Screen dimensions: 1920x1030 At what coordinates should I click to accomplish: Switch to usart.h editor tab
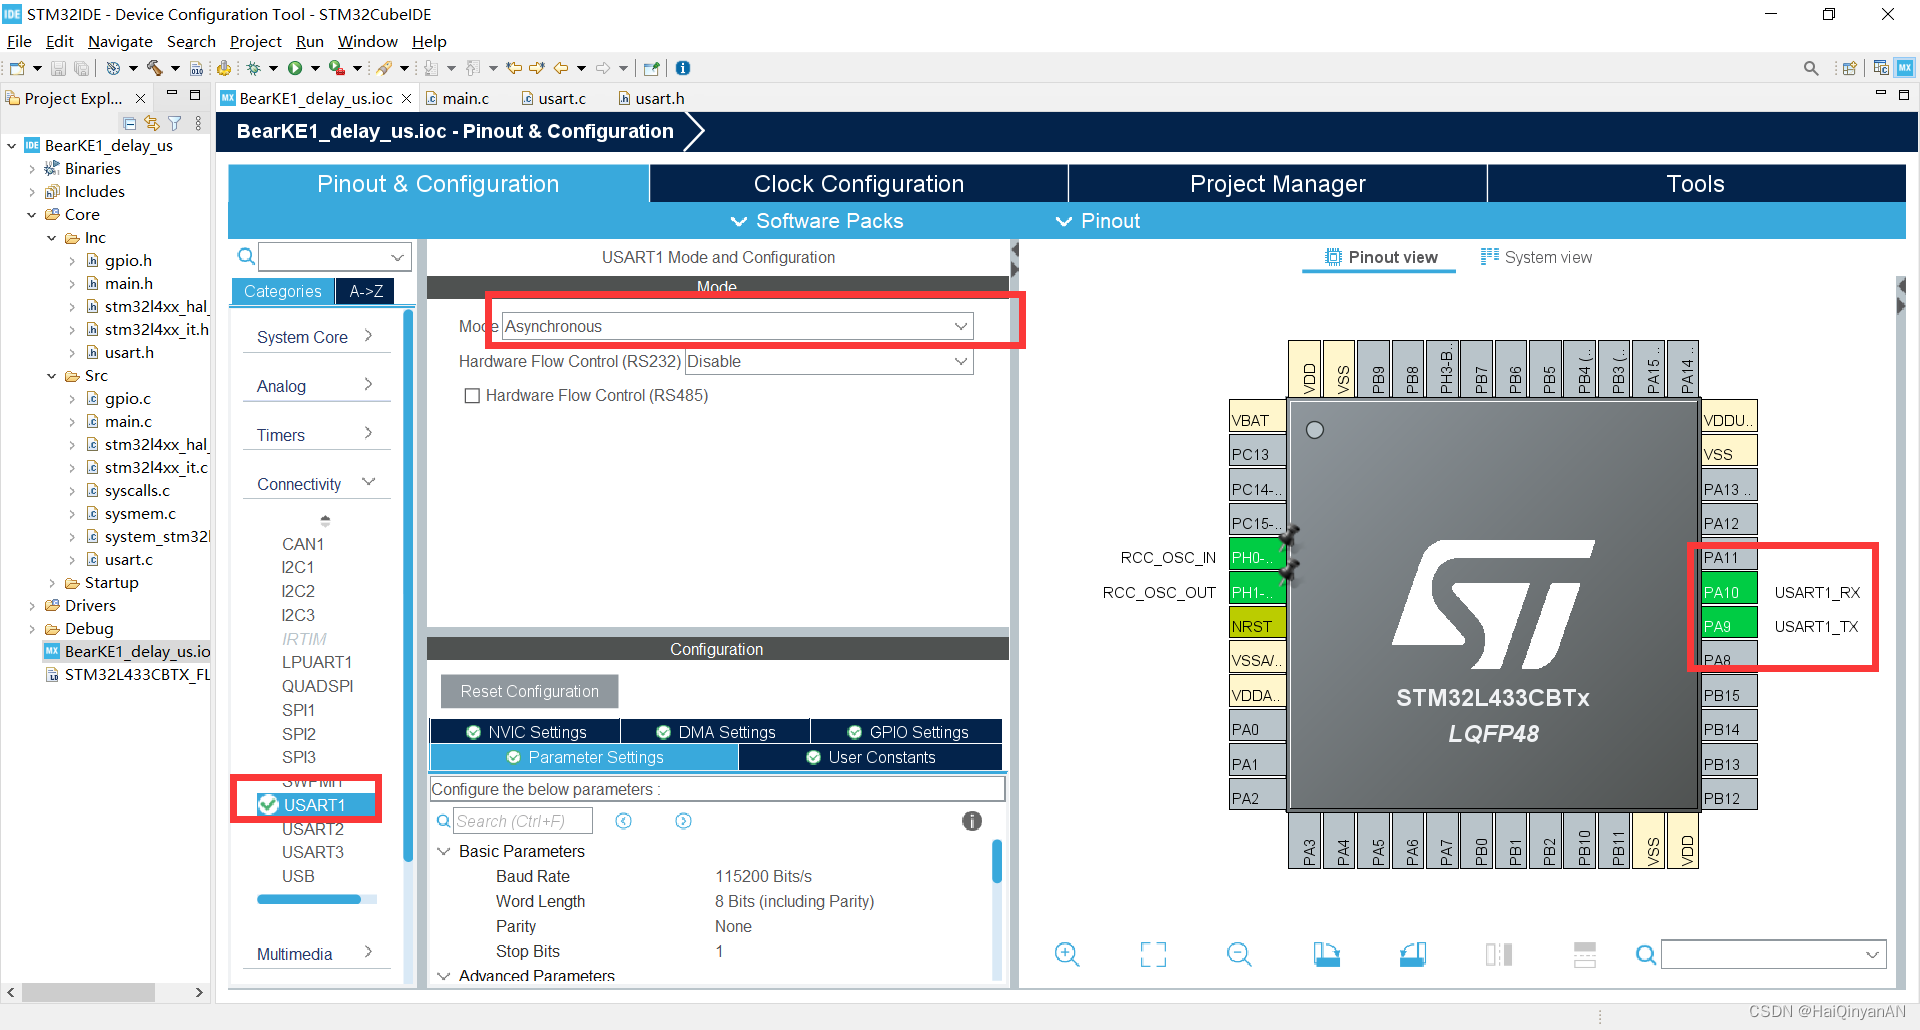pos(652,98)
